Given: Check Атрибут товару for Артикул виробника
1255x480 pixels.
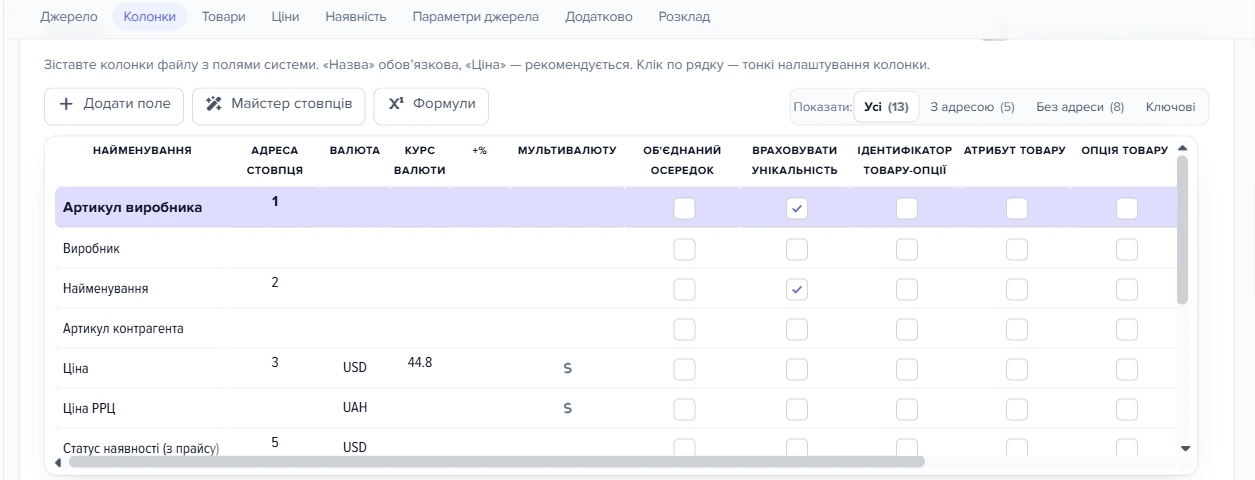Looking at the screenshot, I should pyautogui.click(x=1017, y=208).
